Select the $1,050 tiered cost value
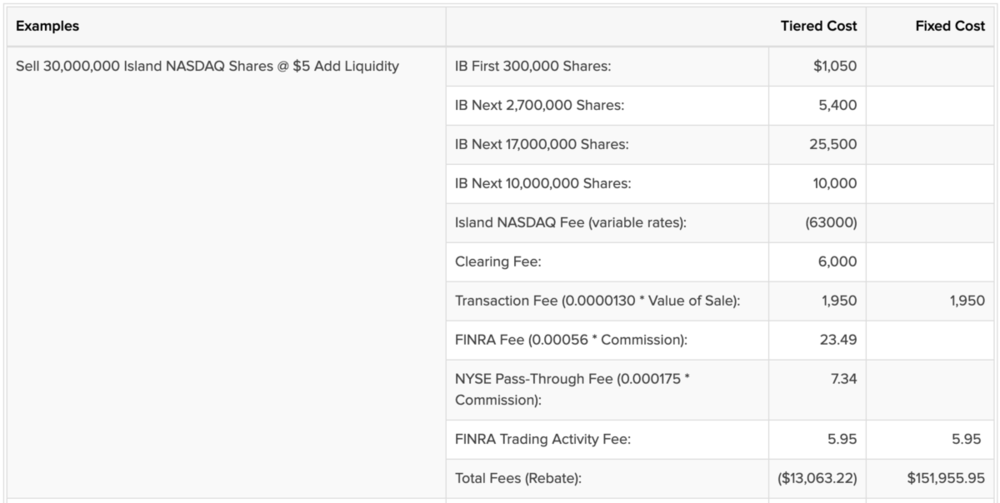Viewport: 1000px width, 503px height. (x=835, y=66)
